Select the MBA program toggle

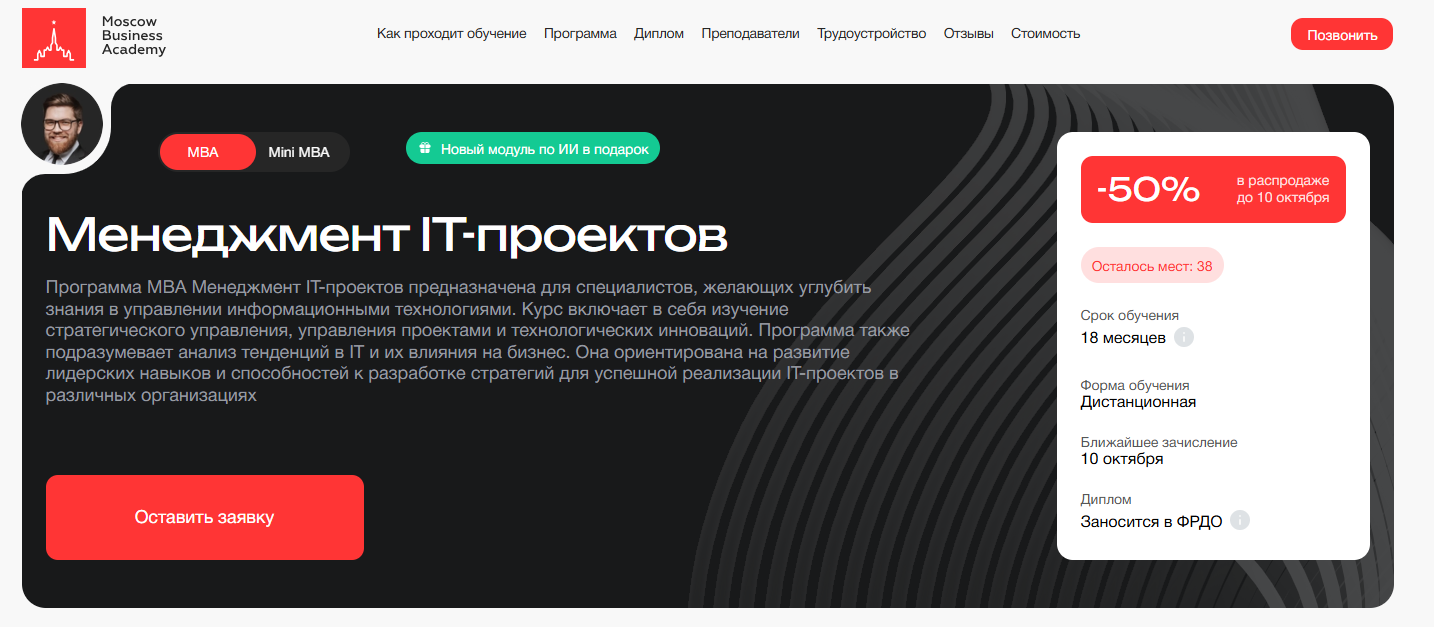pos(206,152)
